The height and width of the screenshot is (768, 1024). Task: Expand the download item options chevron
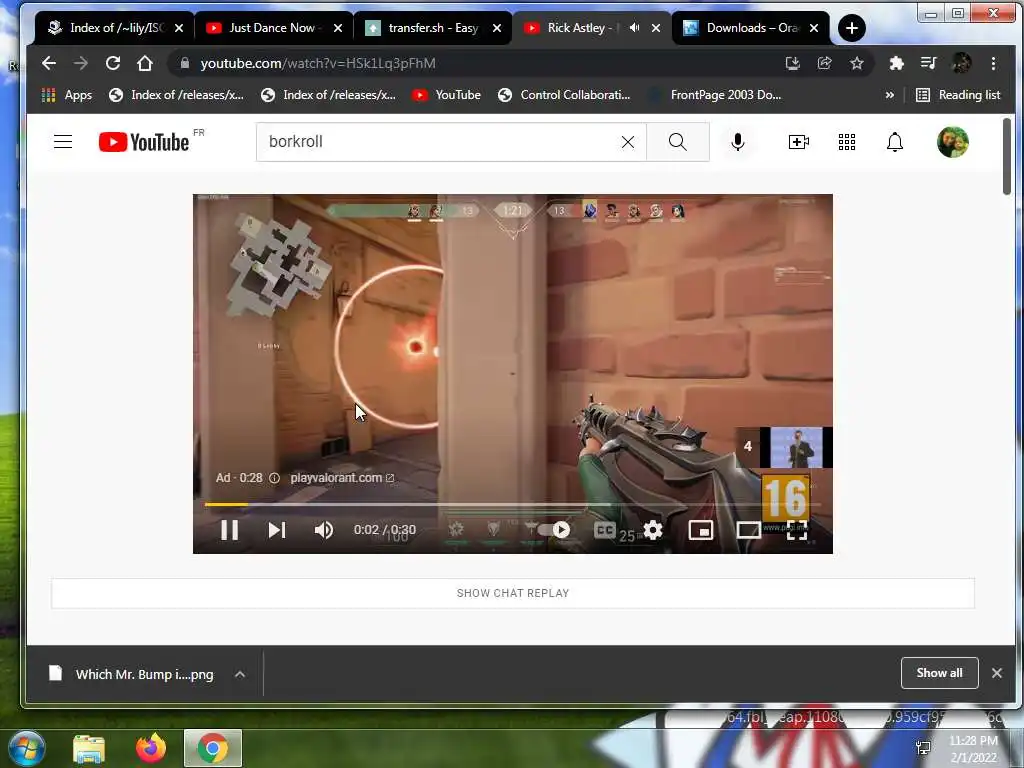click(240, 674)
